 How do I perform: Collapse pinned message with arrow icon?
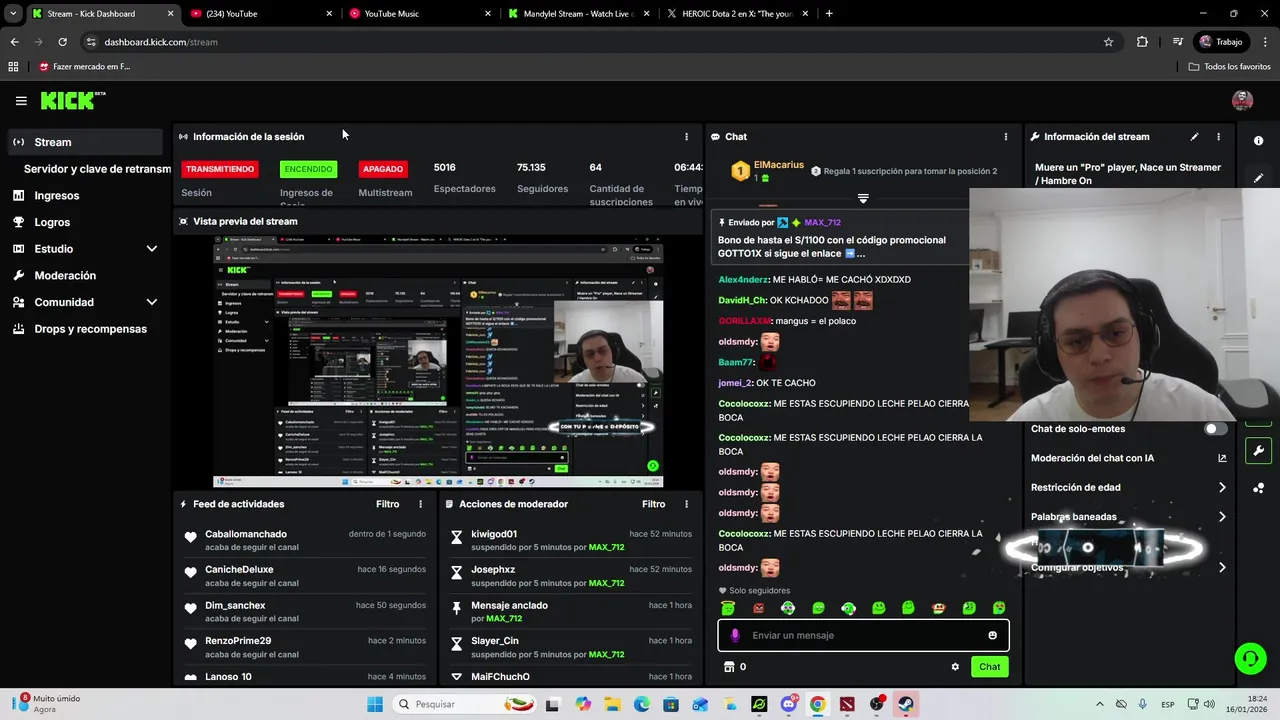click(863, 199)
